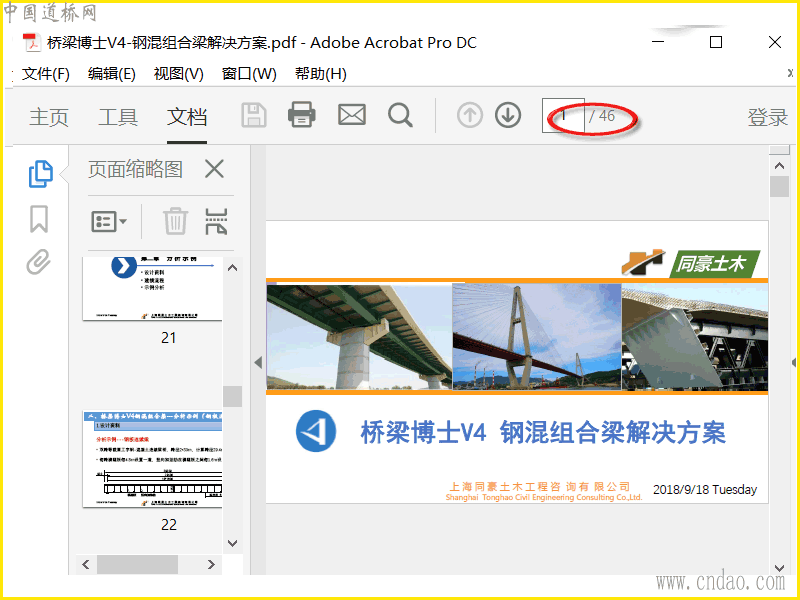The image size is (800, 600).
Task: Click document view scroll down arrow
Action: (779, 568)
